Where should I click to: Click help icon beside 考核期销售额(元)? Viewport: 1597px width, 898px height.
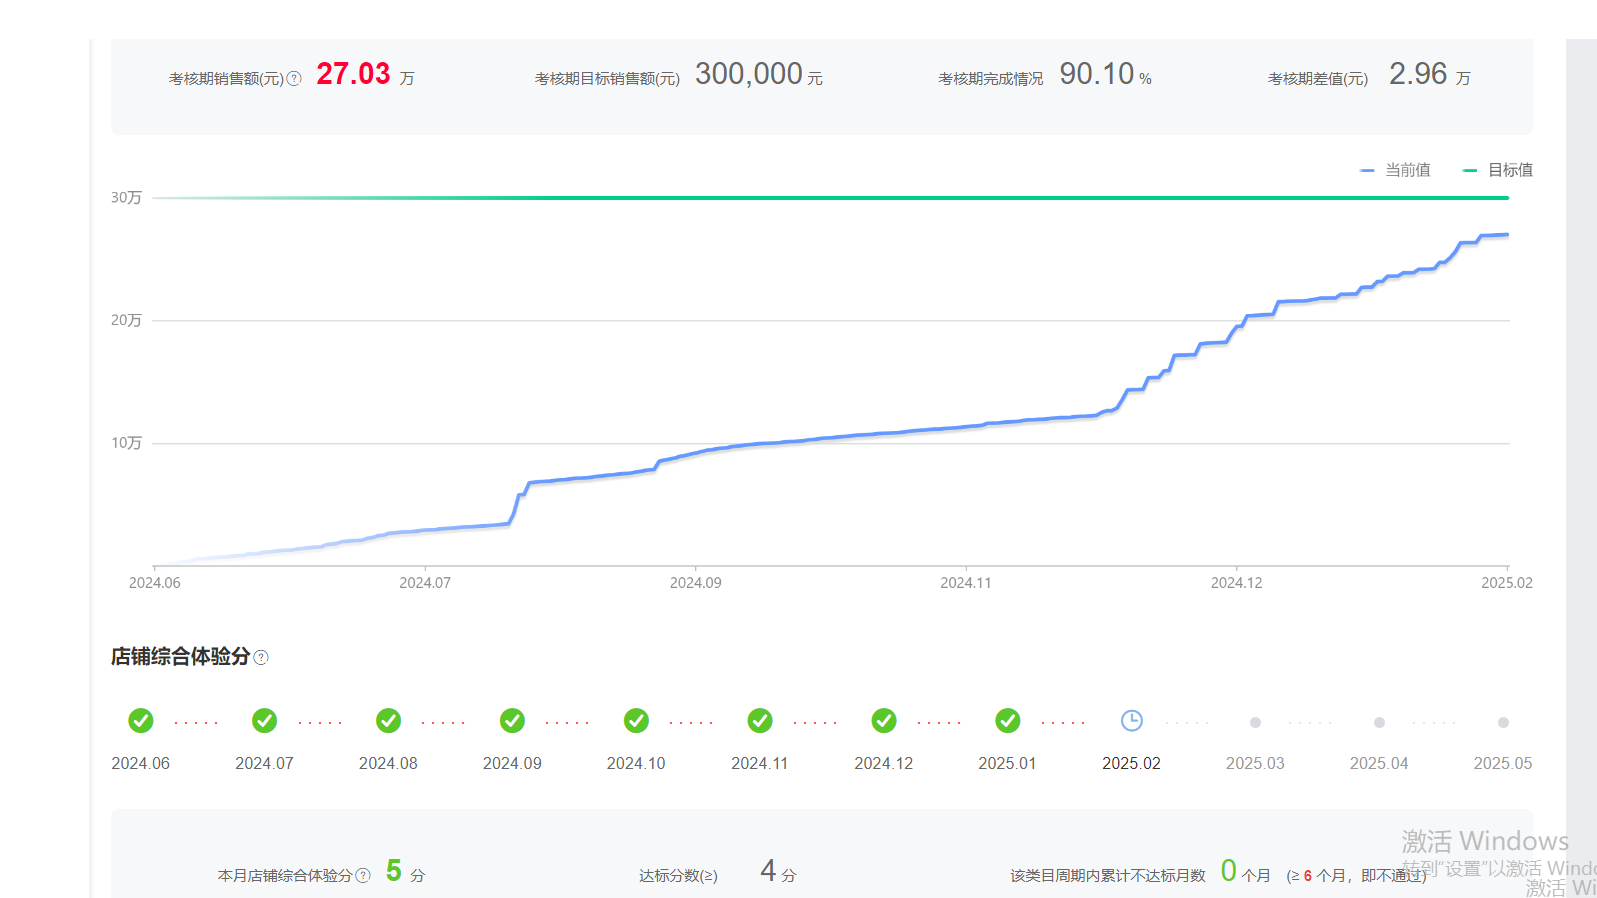(294, 78)
